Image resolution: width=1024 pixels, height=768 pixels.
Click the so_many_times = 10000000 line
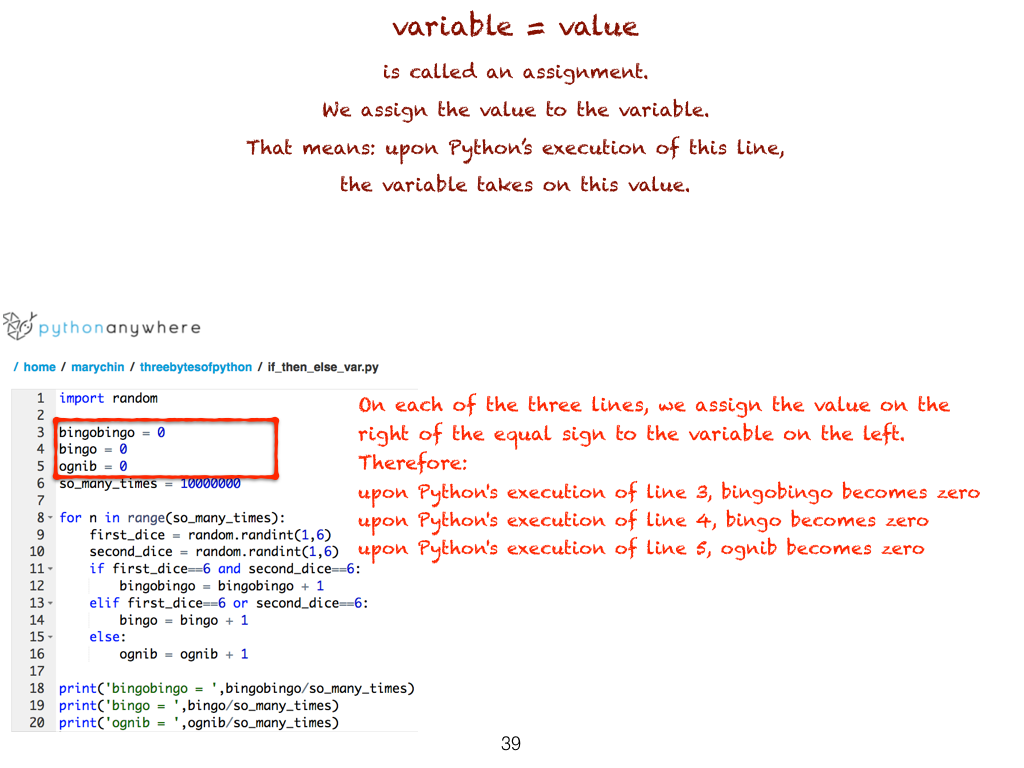[149, 484]
